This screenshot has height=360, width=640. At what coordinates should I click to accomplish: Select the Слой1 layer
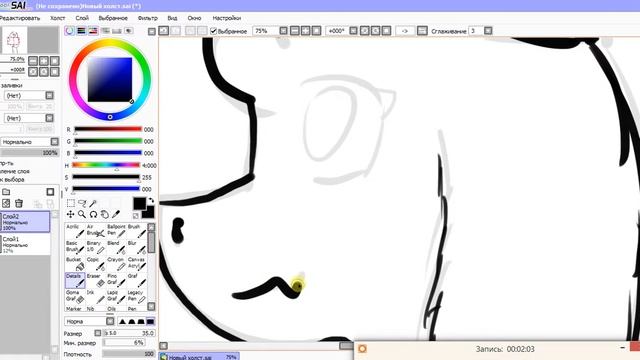[25, 244]
